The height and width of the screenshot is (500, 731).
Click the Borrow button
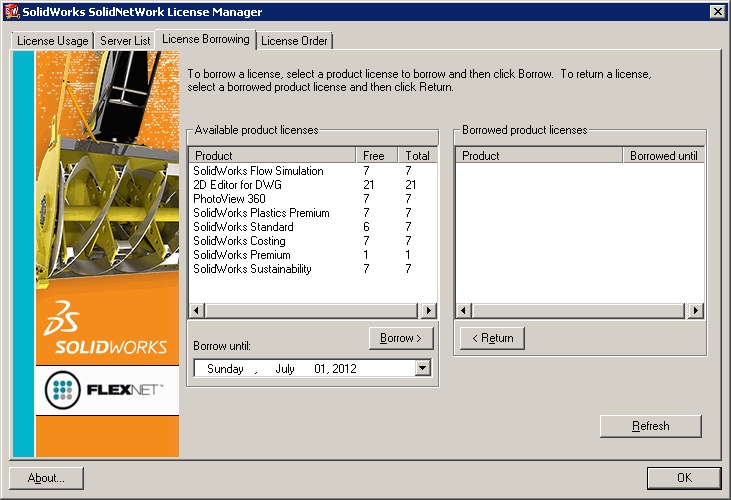401,338
